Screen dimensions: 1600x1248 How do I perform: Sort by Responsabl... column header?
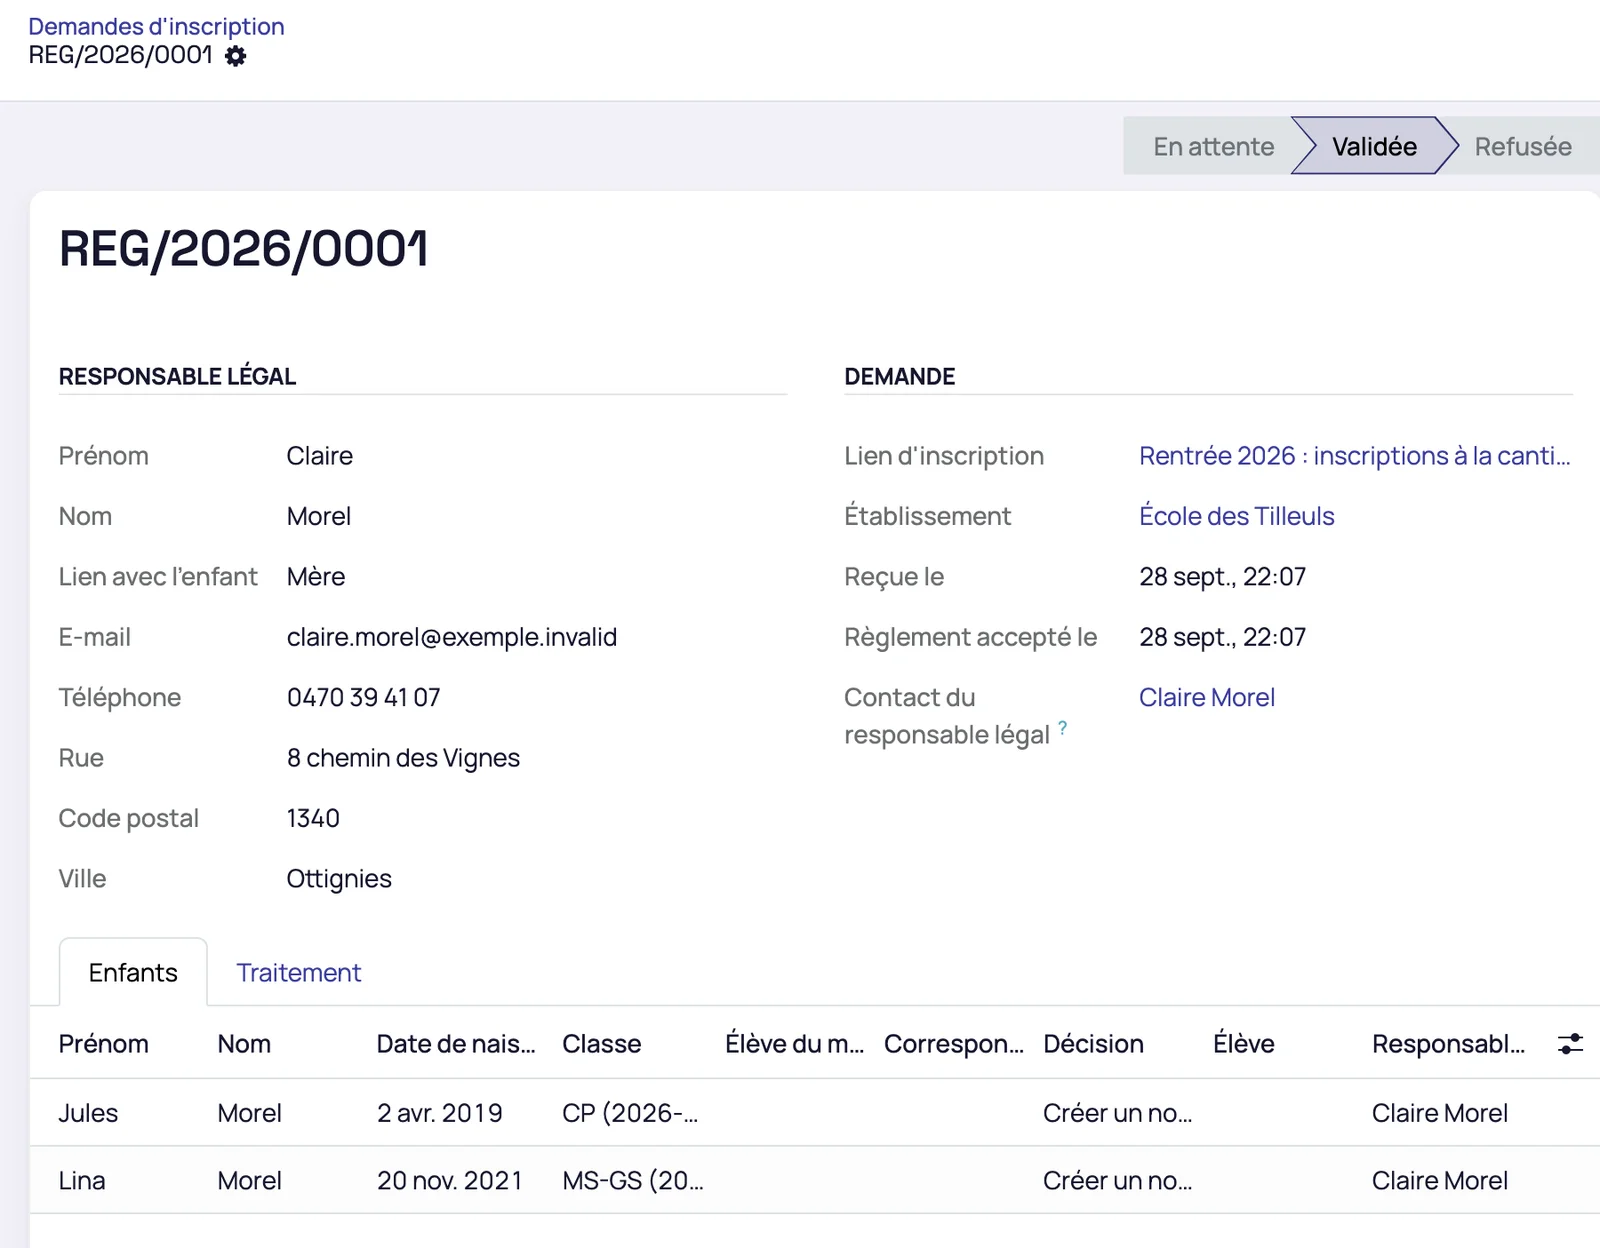tap(1448, 1044)
